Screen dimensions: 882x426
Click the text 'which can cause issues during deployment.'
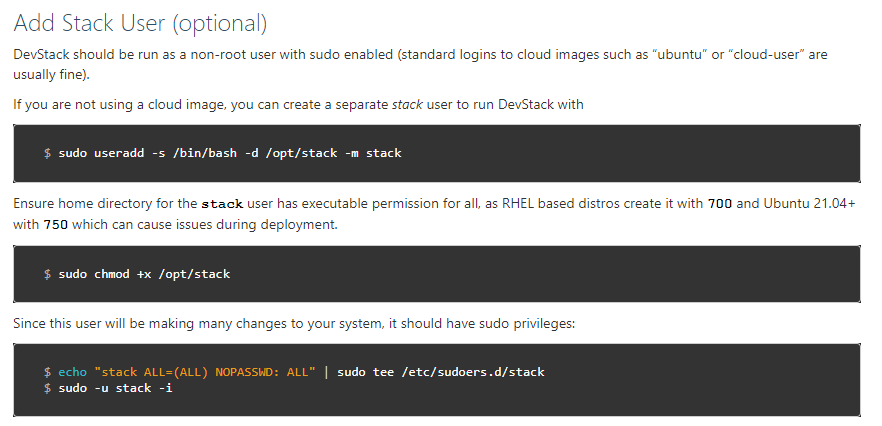(x=205, y=225)
